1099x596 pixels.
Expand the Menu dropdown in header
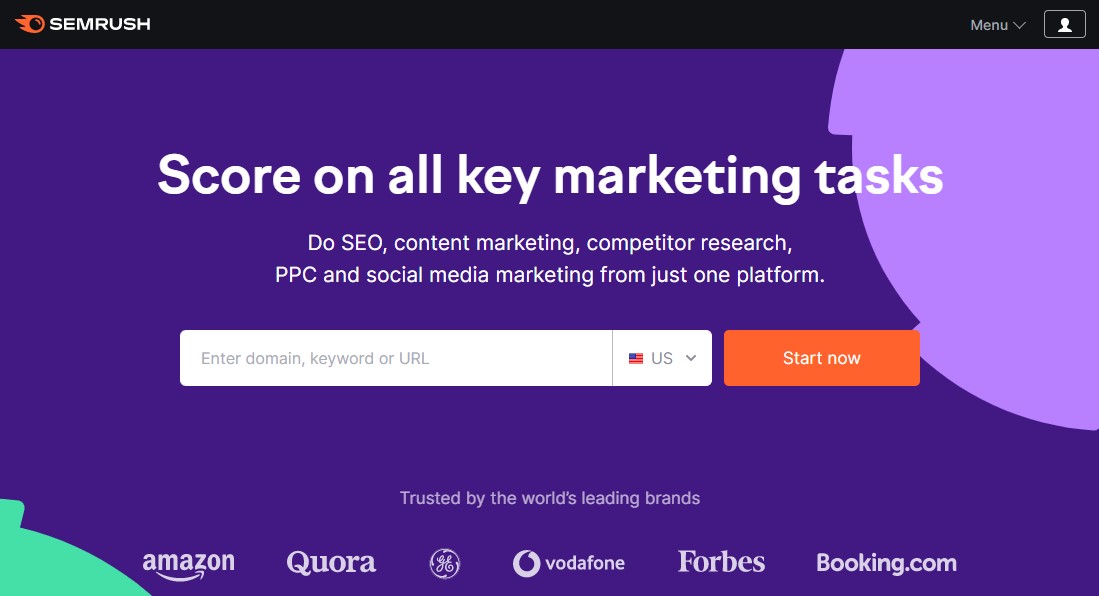997,25
